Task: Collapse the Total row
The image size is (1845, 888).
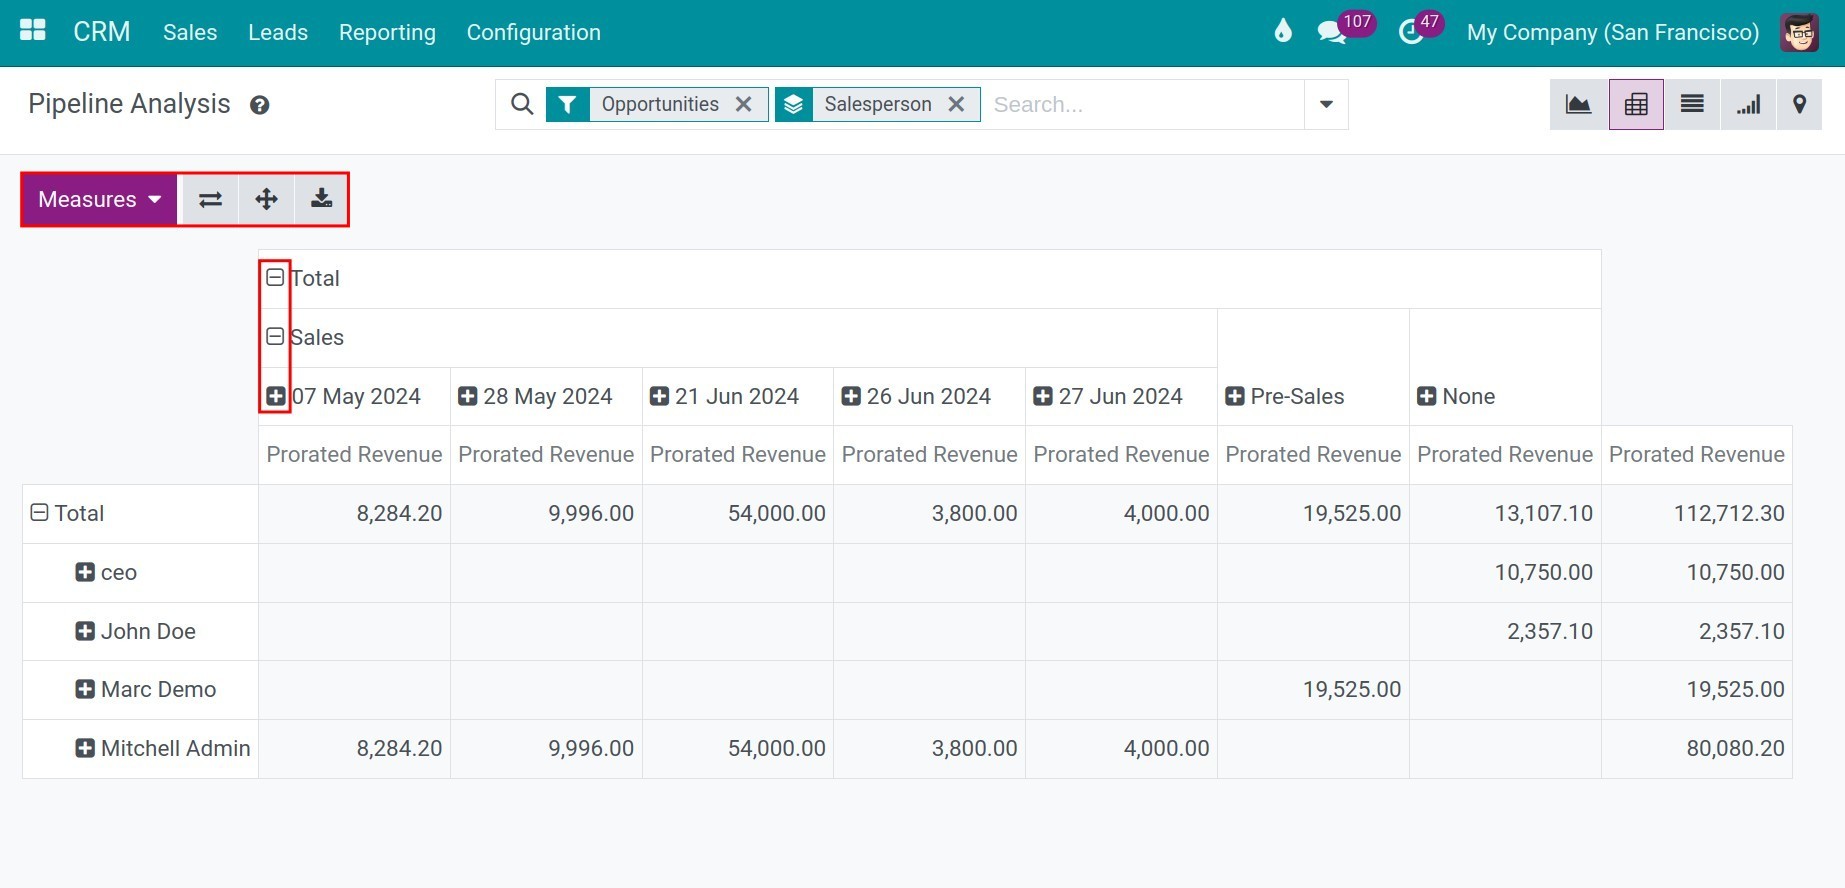Action: [x=40, y=513]
